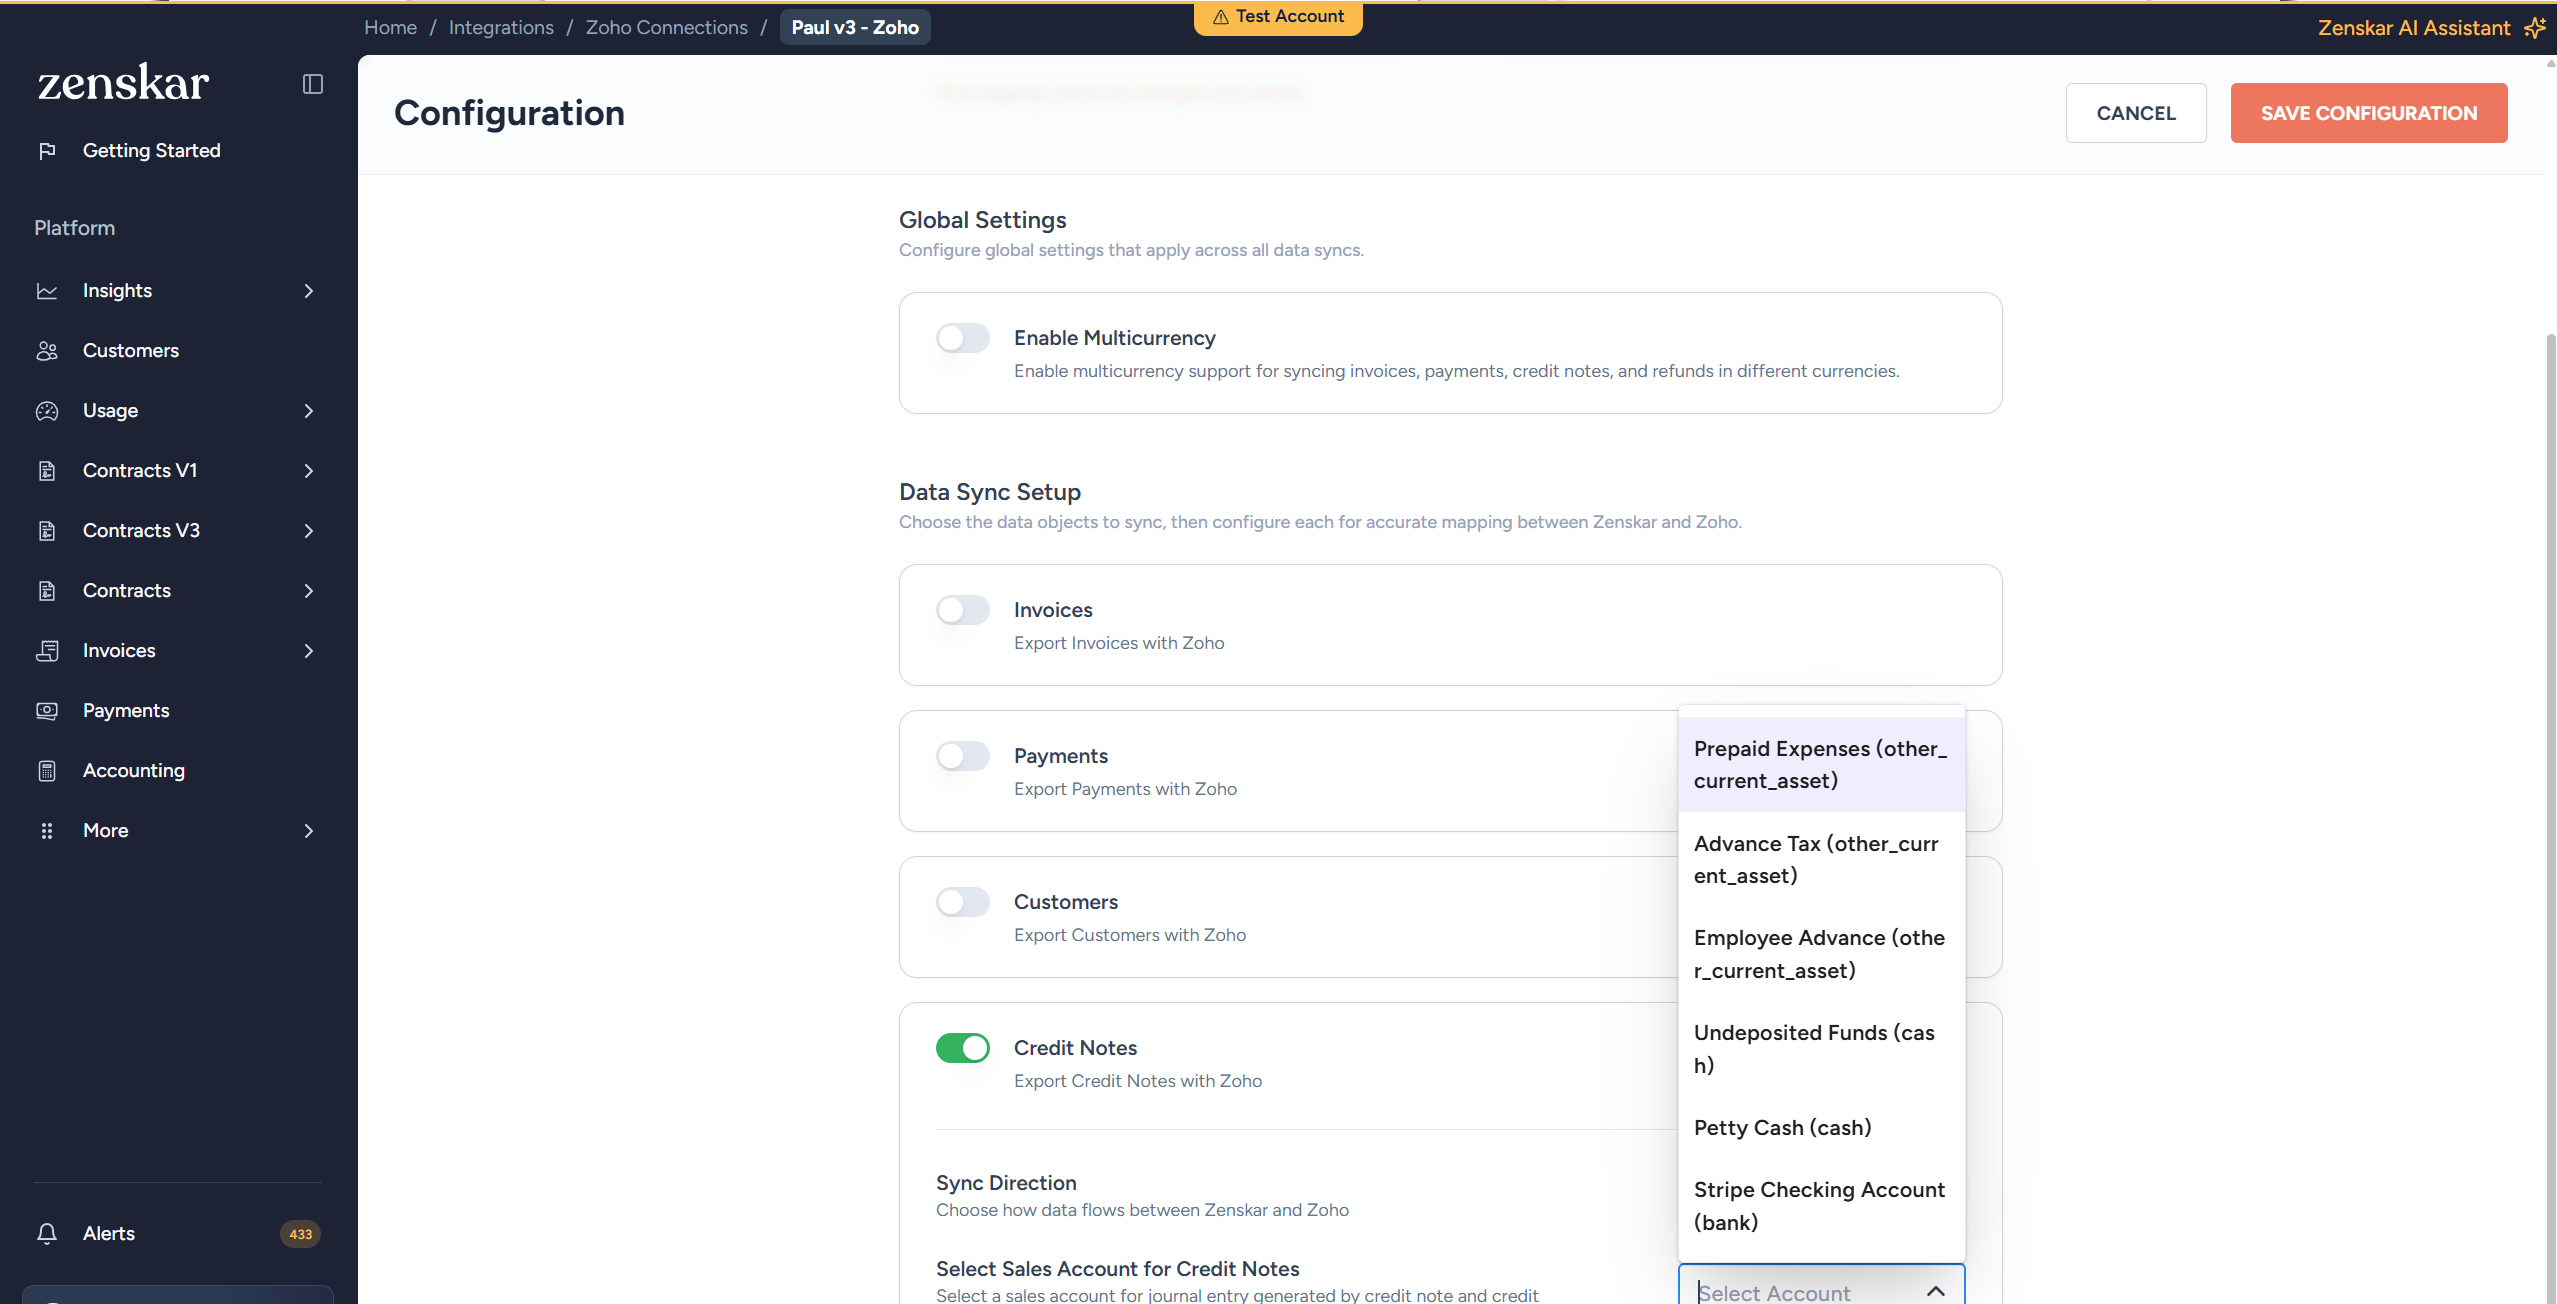
Task: Enable the Multicurrency toggle
Action: click(962, 338)
